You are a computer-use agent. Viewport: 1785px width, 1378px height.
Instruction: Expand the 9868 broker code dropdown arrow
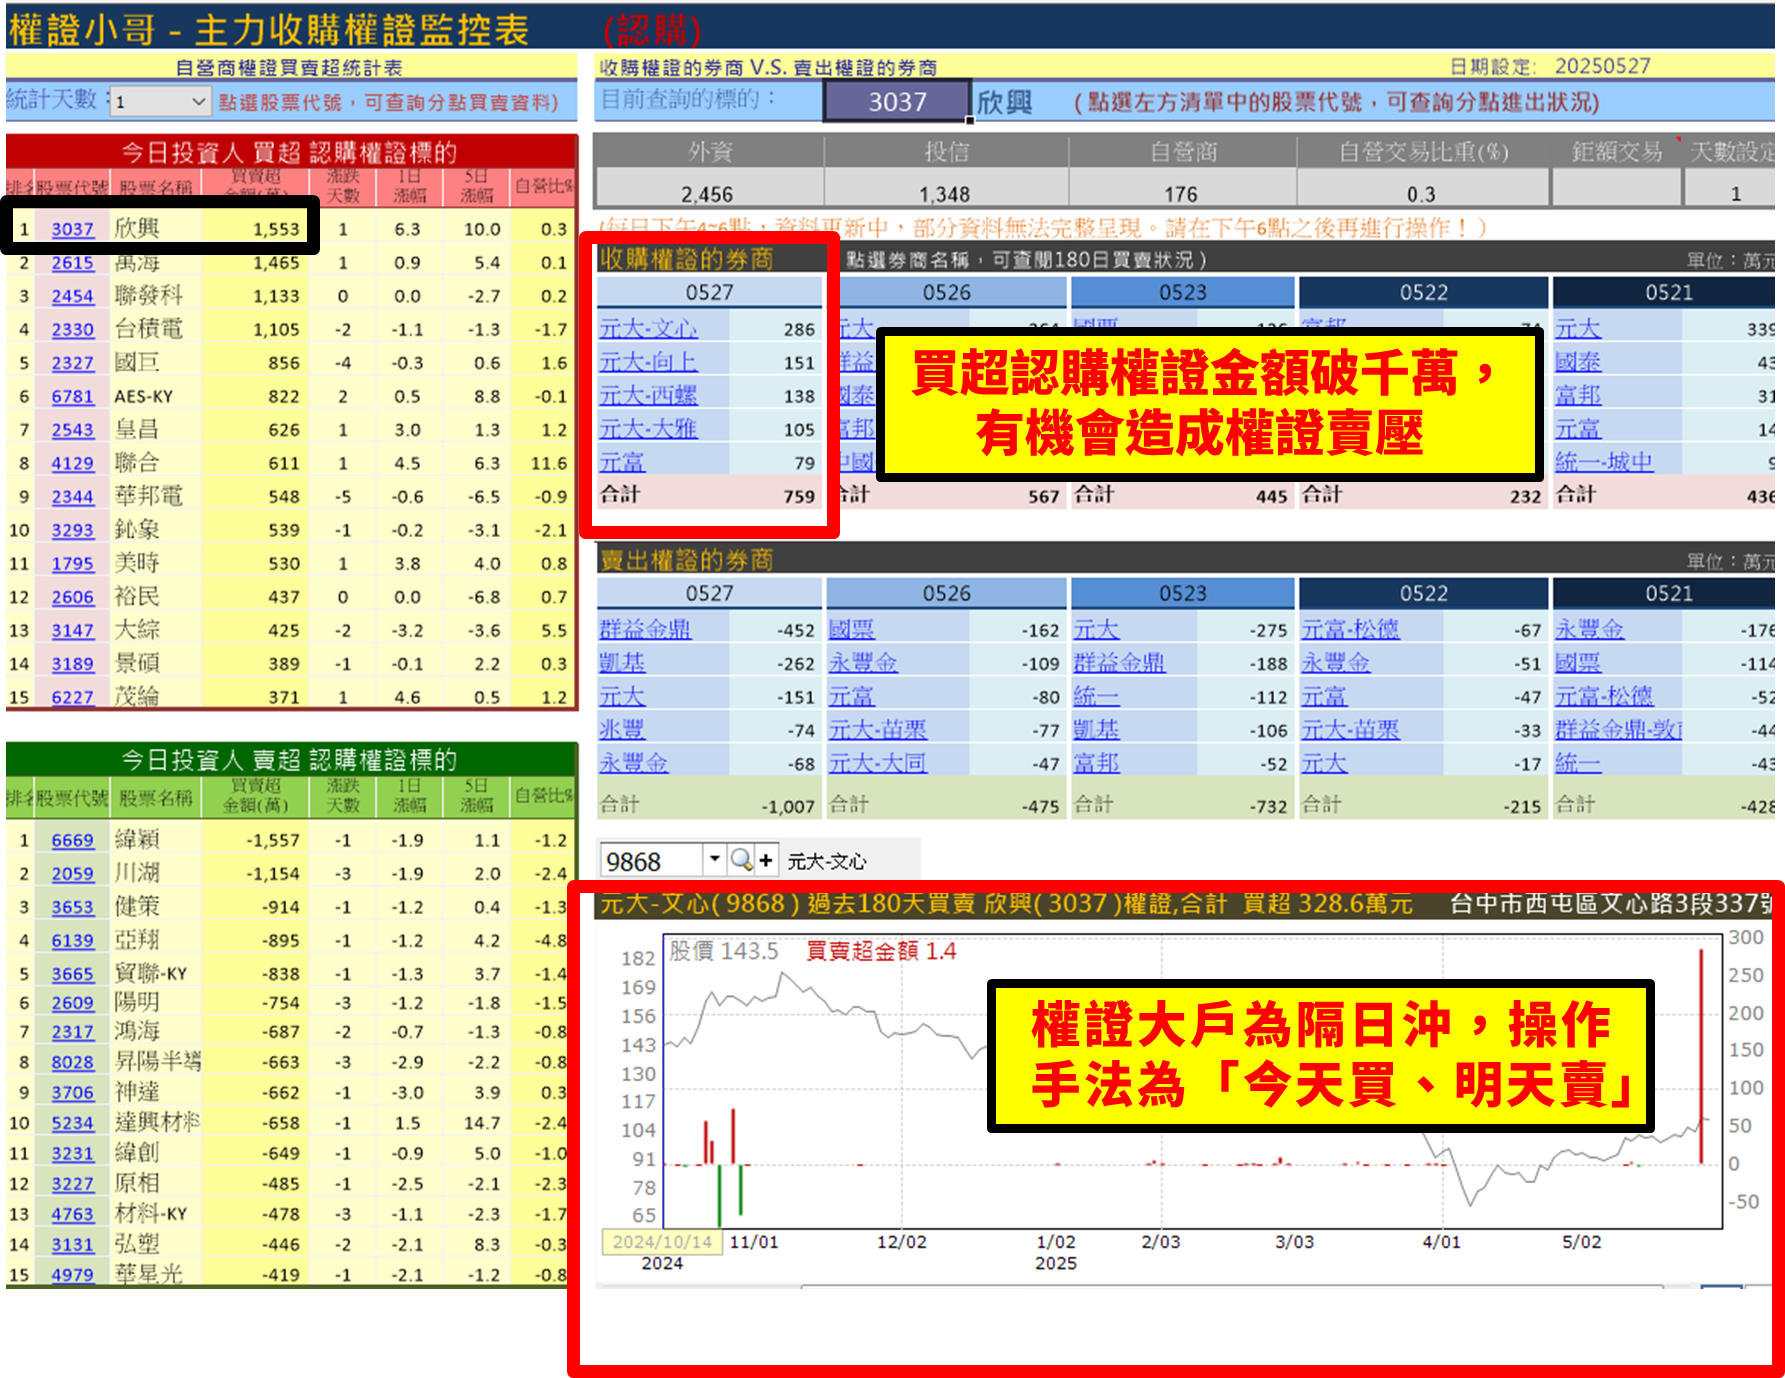pos(714,859)
